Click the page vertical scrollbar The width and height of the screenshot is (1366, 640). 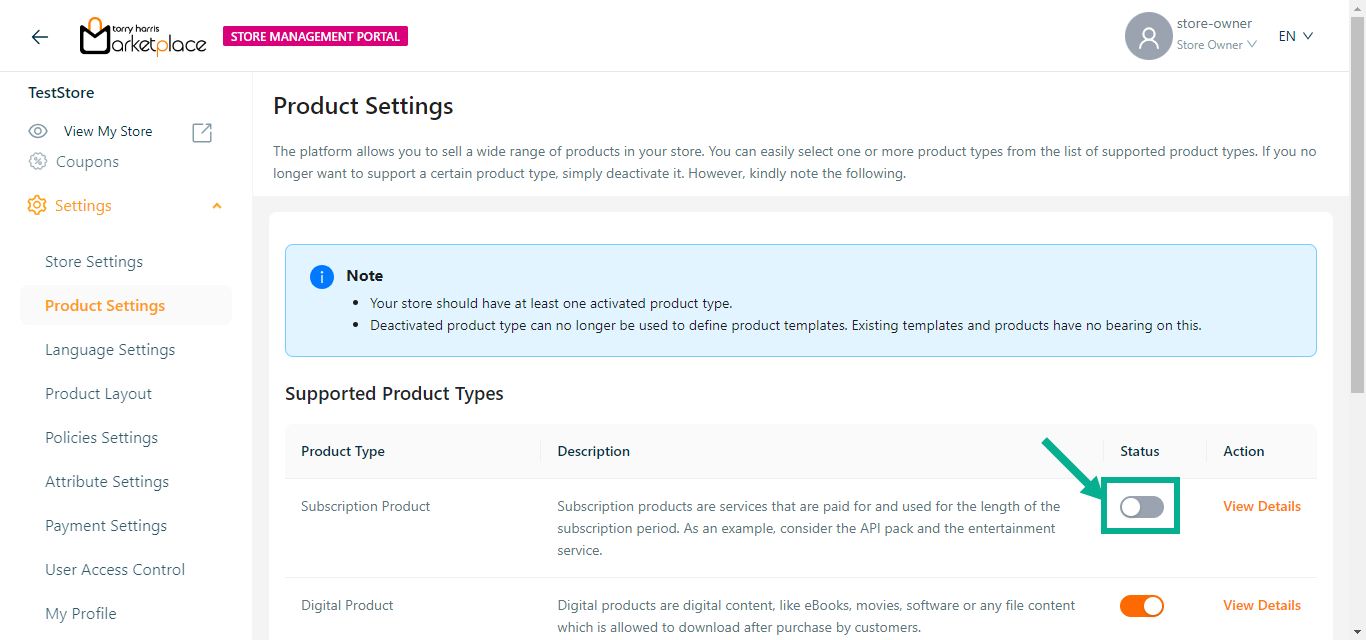click(x=1357, y=200)
